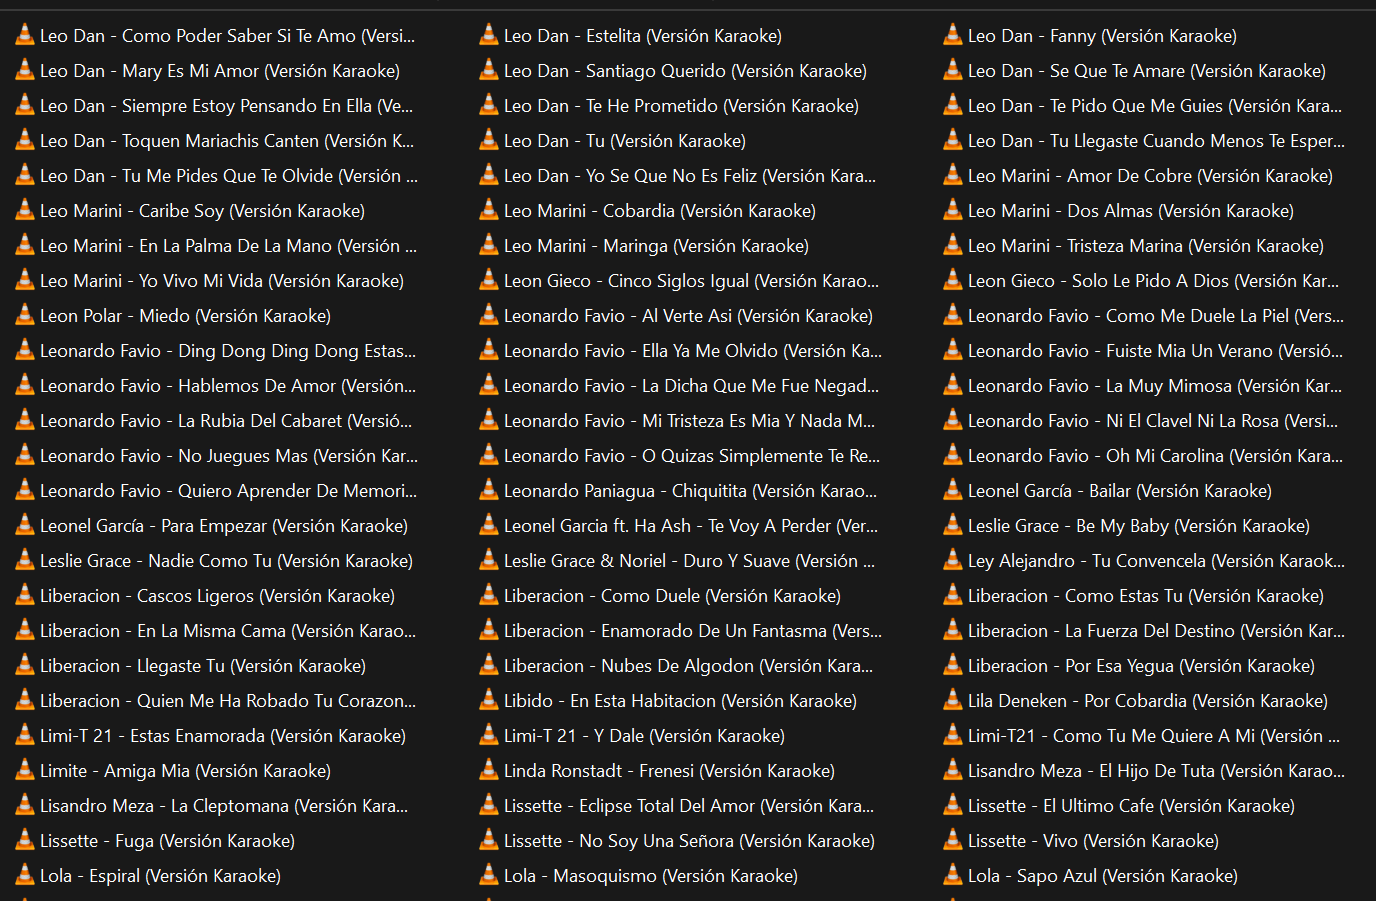Select icon of Lila Deneken - Por Cobardia
Viewport: 1376px width, 901px height.
click(953, 700)
